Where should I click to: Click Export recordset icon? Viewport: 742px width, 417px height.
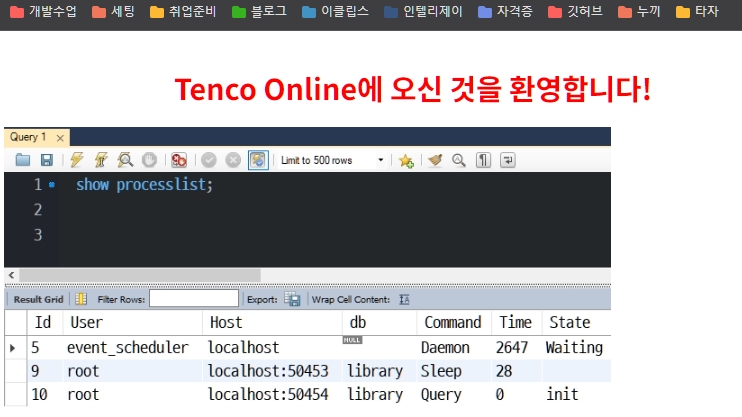tap(292, 299)
